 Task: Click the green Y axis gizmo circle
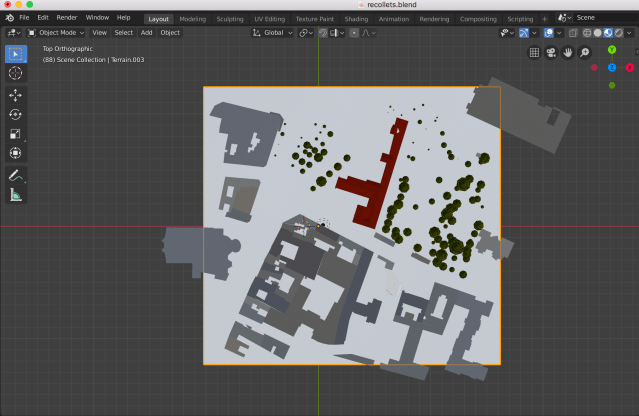point(611,49)
